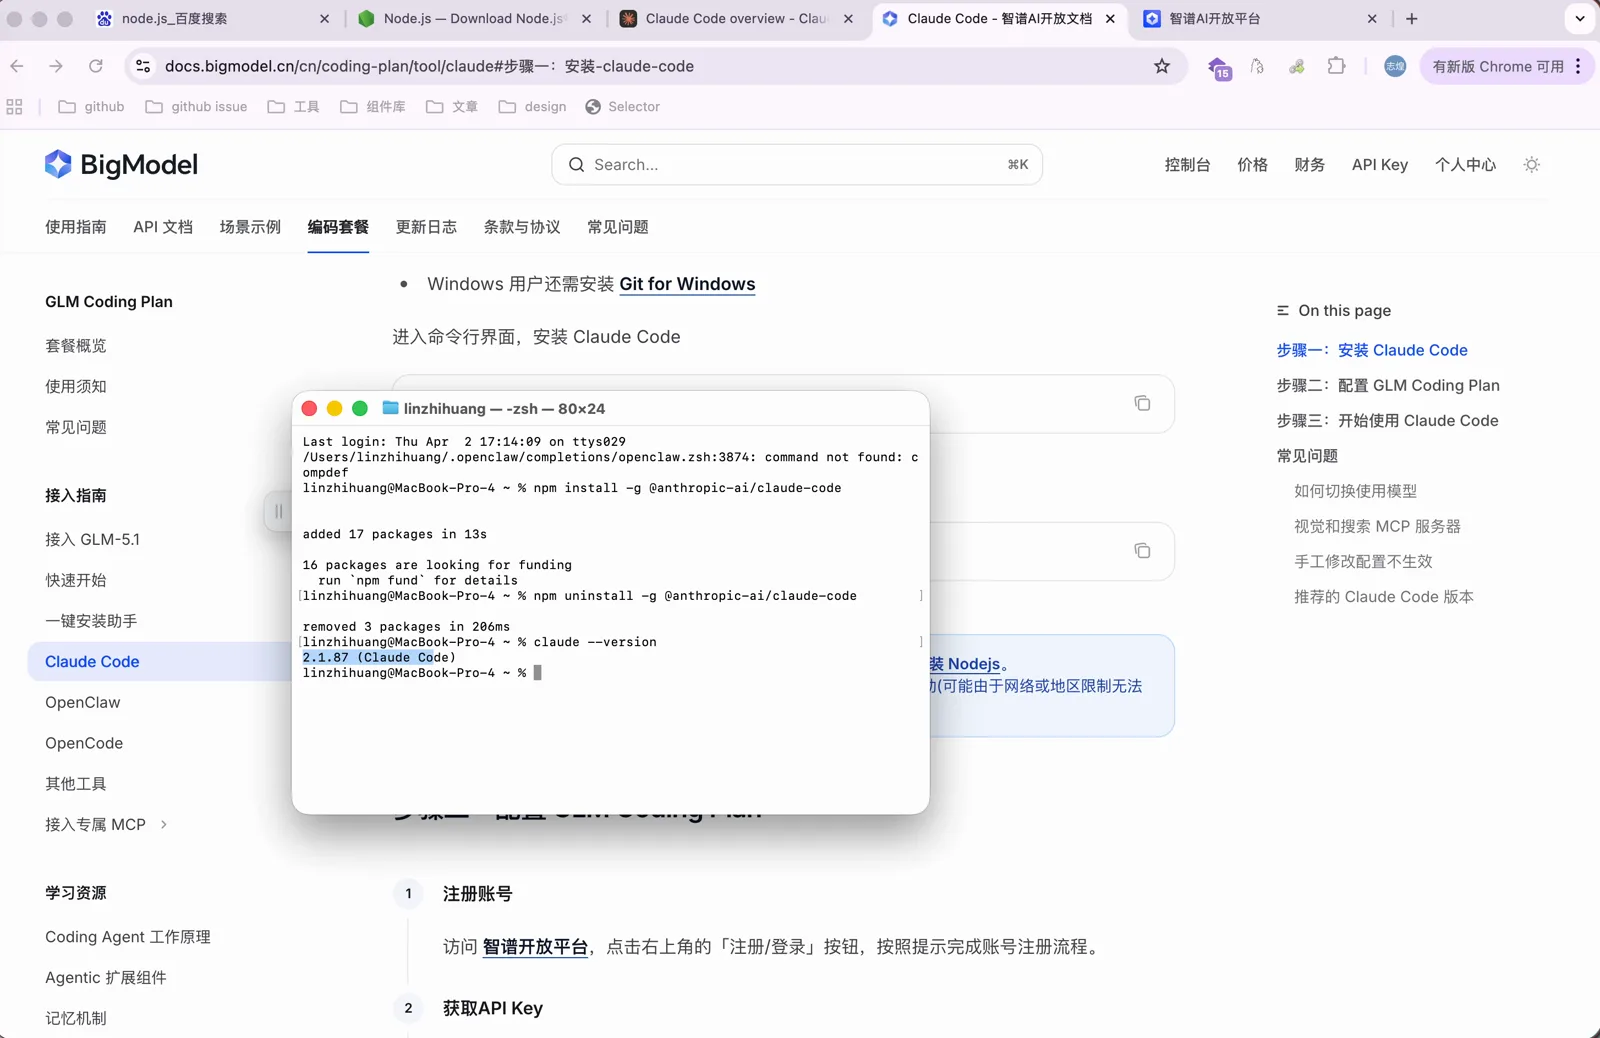Open 套餐概览 in sidebar
This screenshot has height=1038, width=1600.
coord(76,346)
